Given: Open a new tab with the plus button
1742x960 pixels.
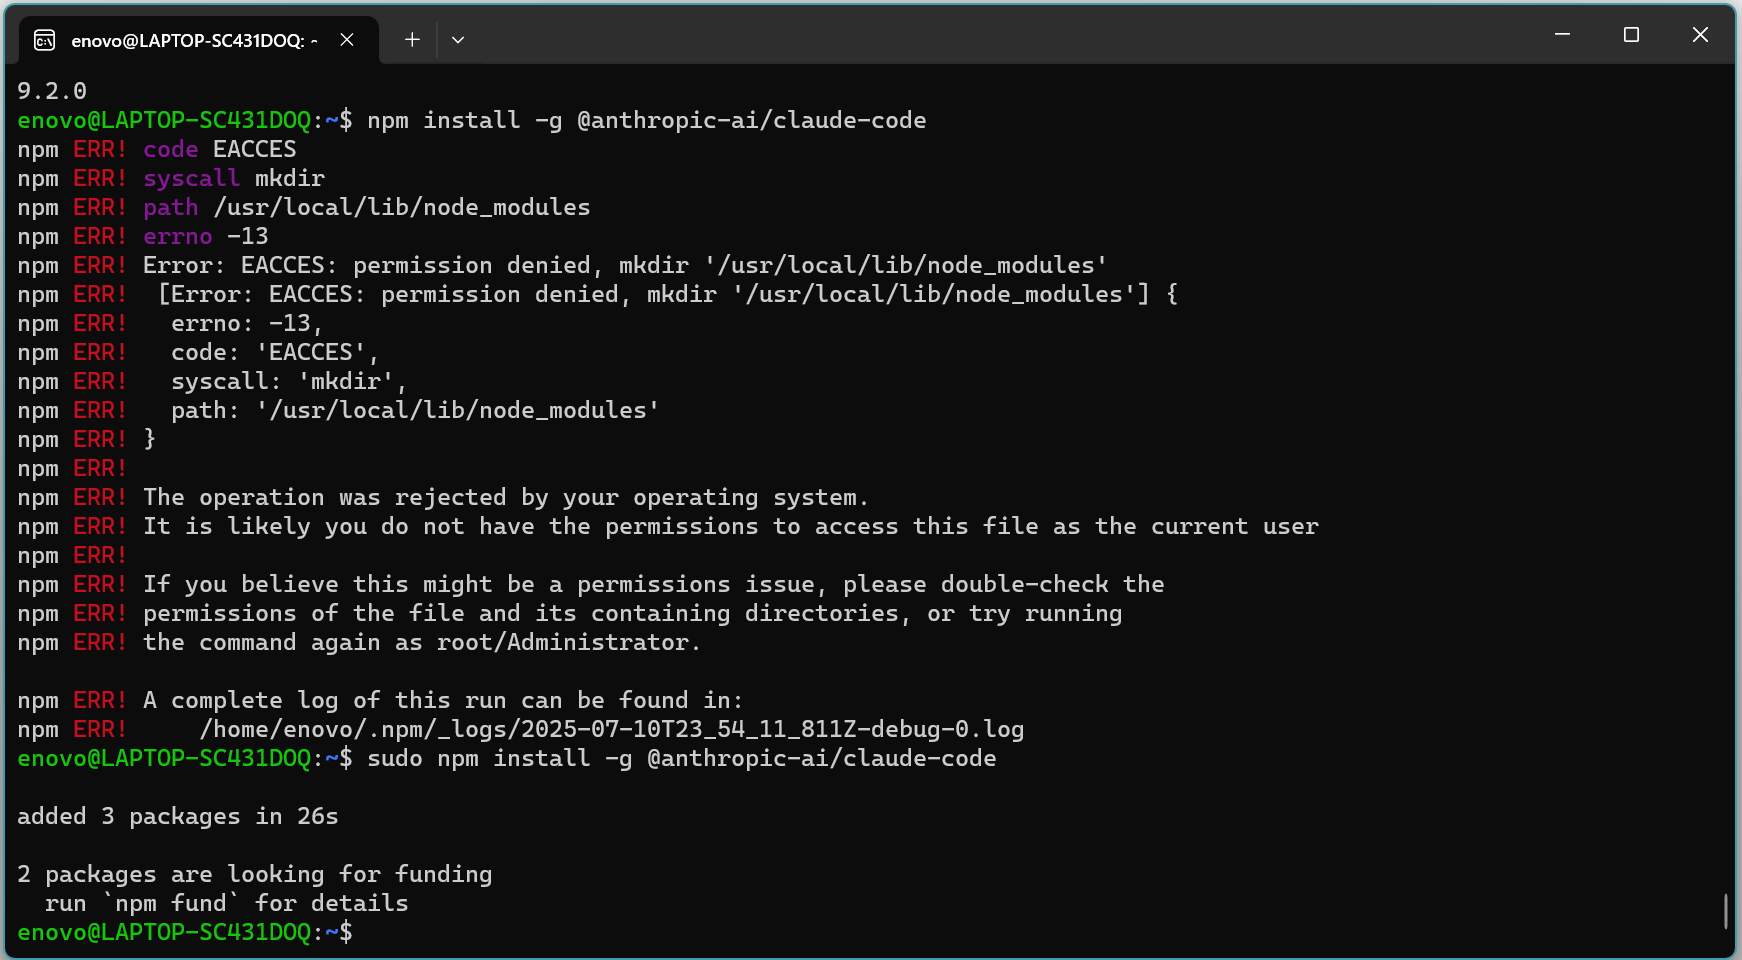Looking at the screenshot, I should [x=412, y=40].
